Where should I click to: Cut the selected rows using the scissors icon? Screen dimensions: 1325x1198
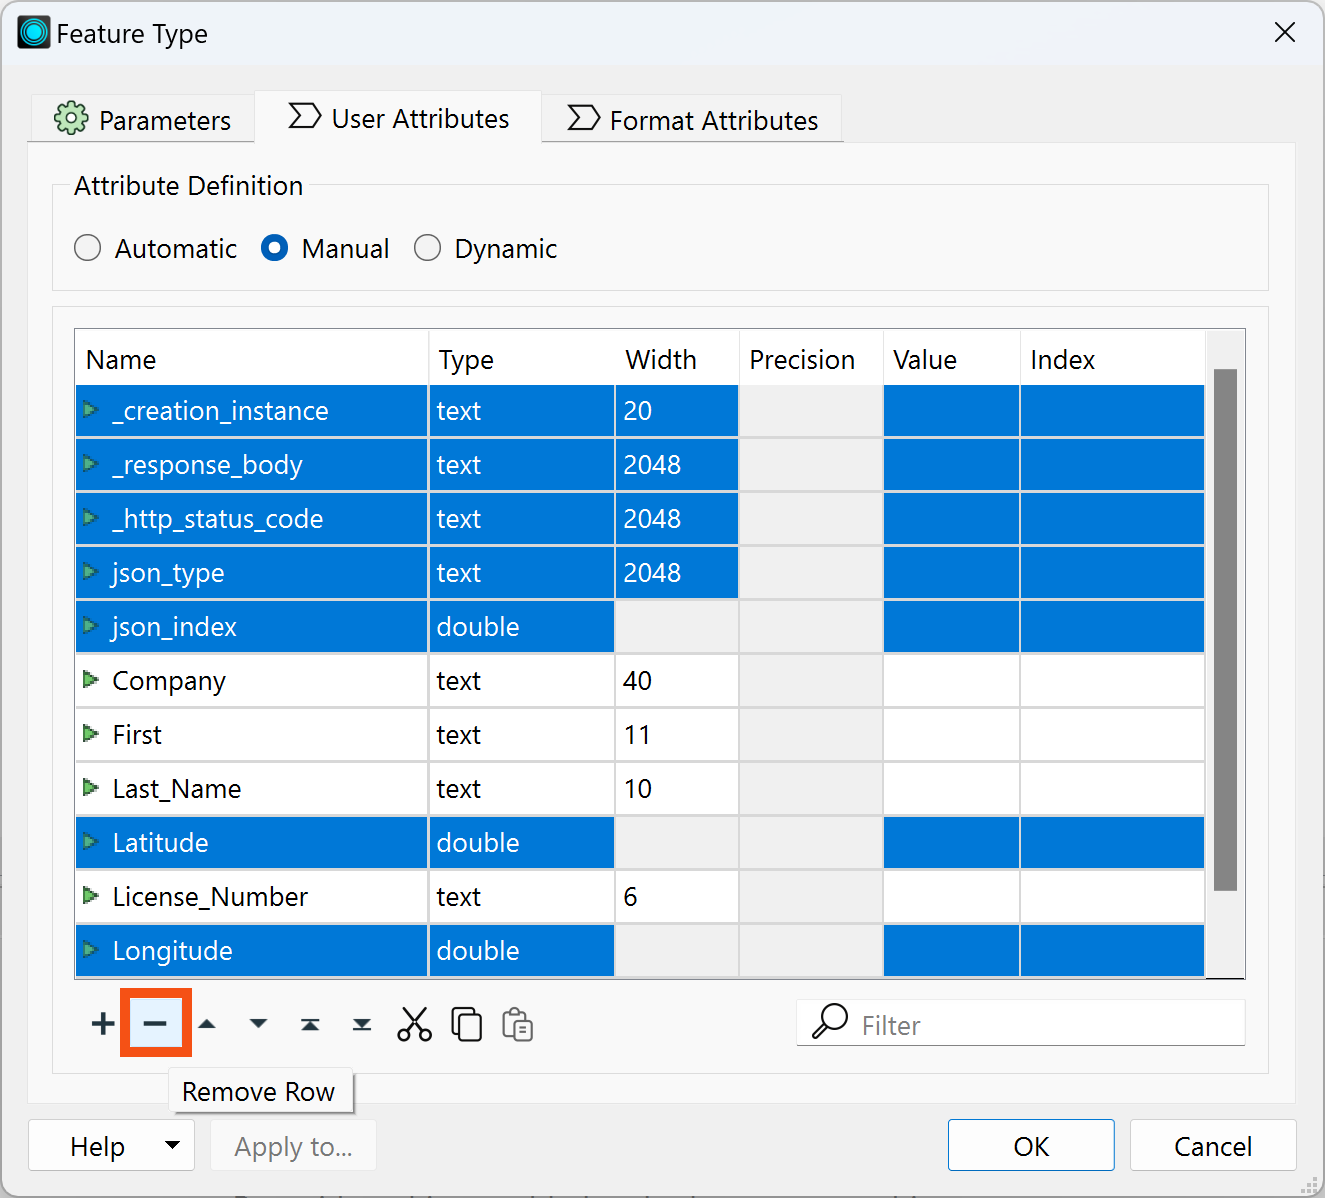click(414, 1023)
